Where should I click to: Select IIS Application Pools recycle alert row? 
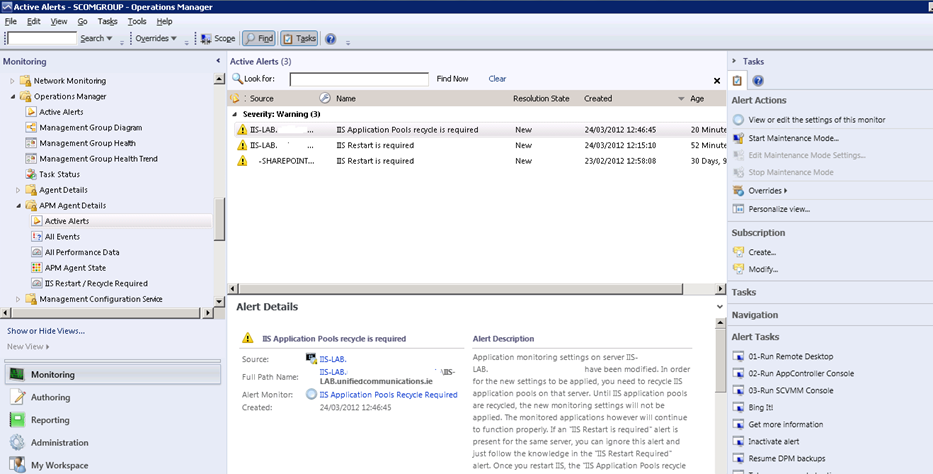[478, 130]
